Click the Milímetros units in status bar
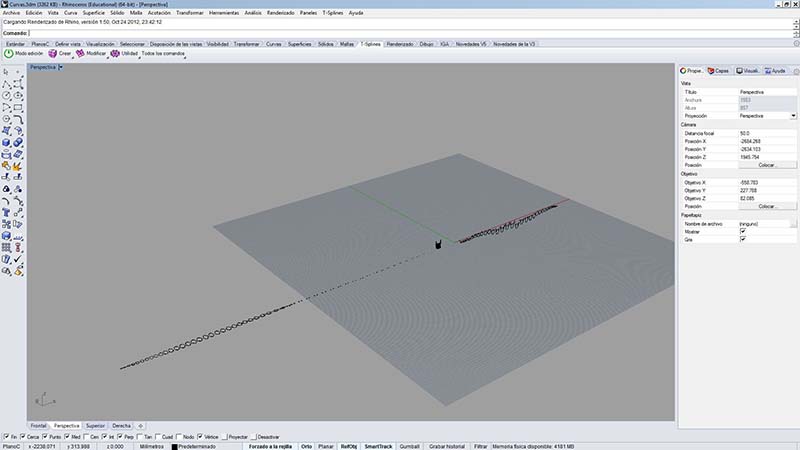Screen dimensions: 800x450 (152, 446)
